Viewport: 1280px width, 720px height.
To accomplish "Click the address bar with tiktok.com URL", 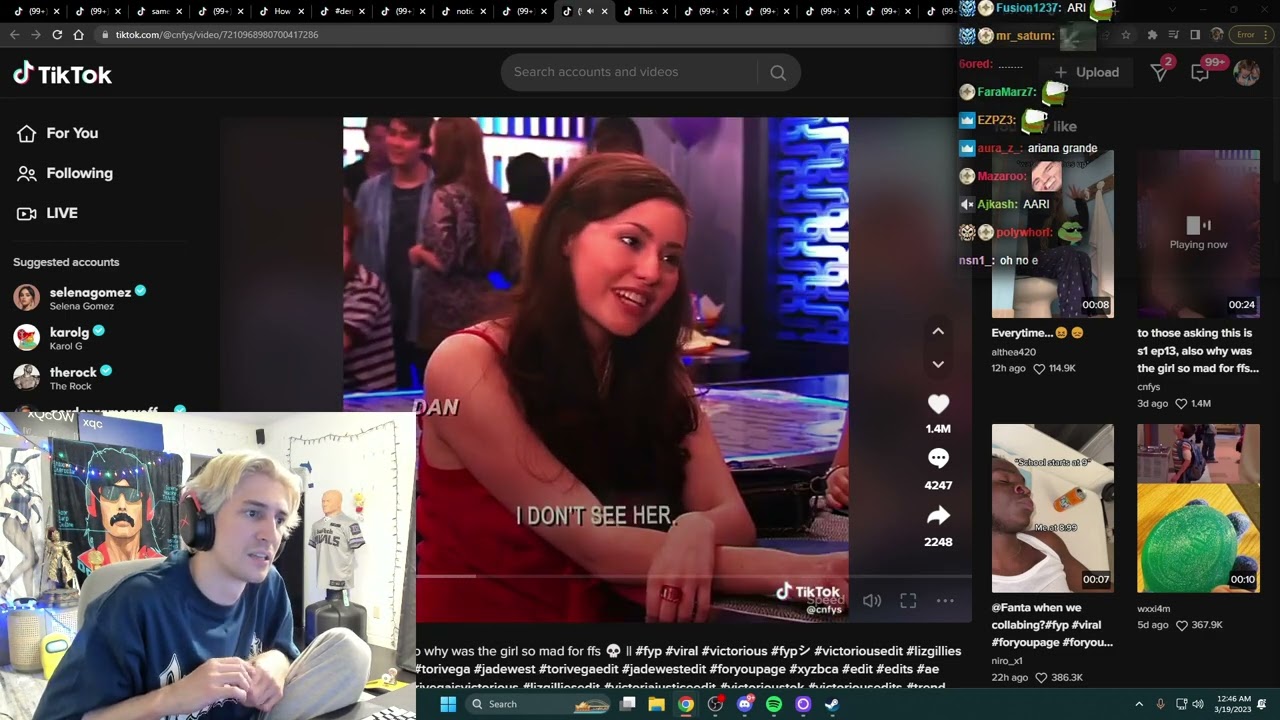I will (x=520, y=34).
